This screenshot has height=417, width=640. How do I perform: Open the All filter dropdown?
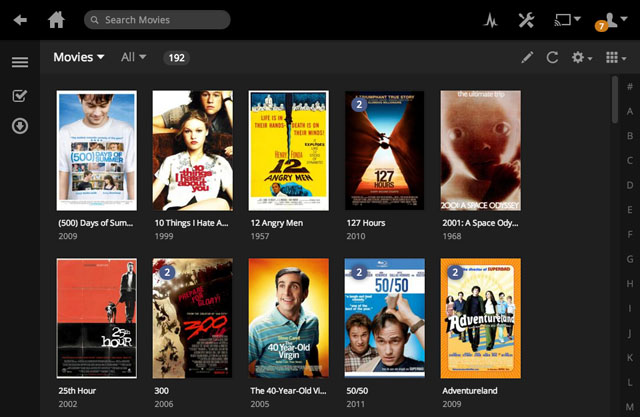[x=133, y=57]
